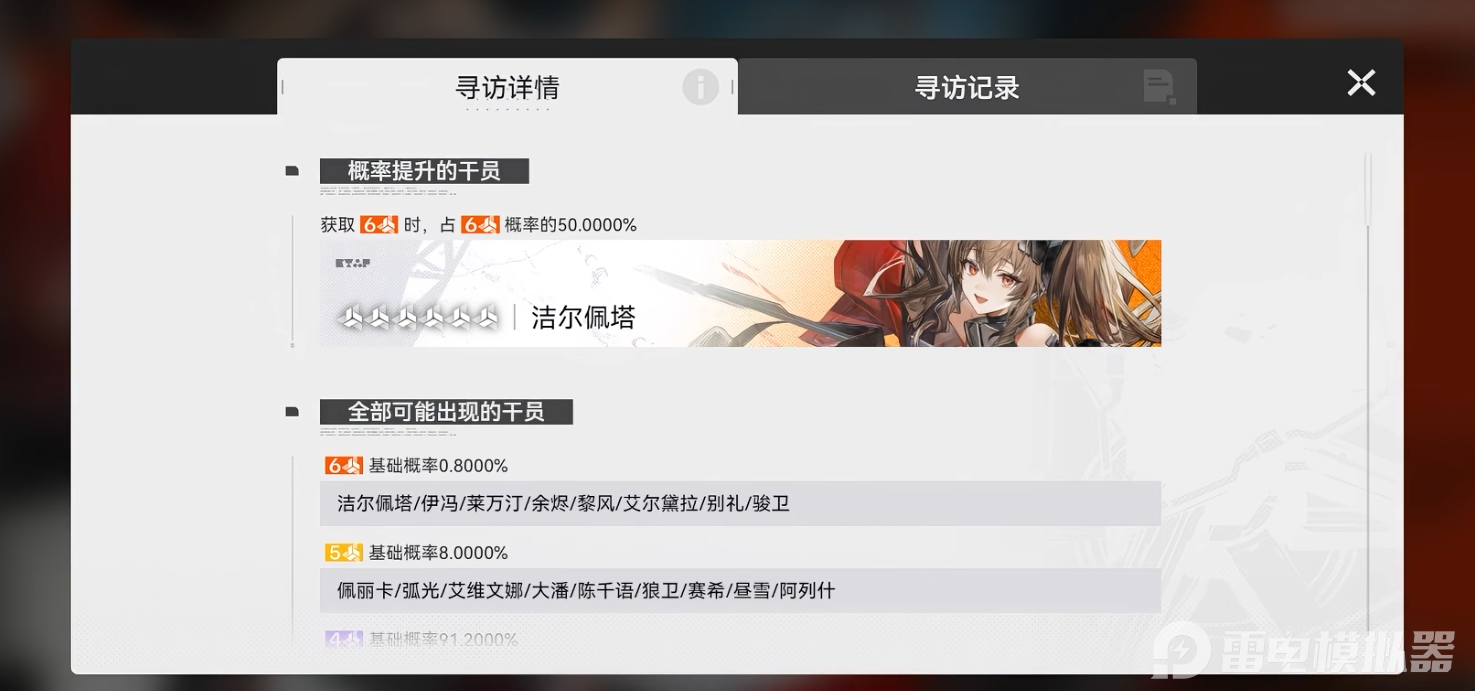1475x691 pixels.
Task: Click the orange 6-star badge before 时
Action: pyautogui.click(x=379, y=225)
